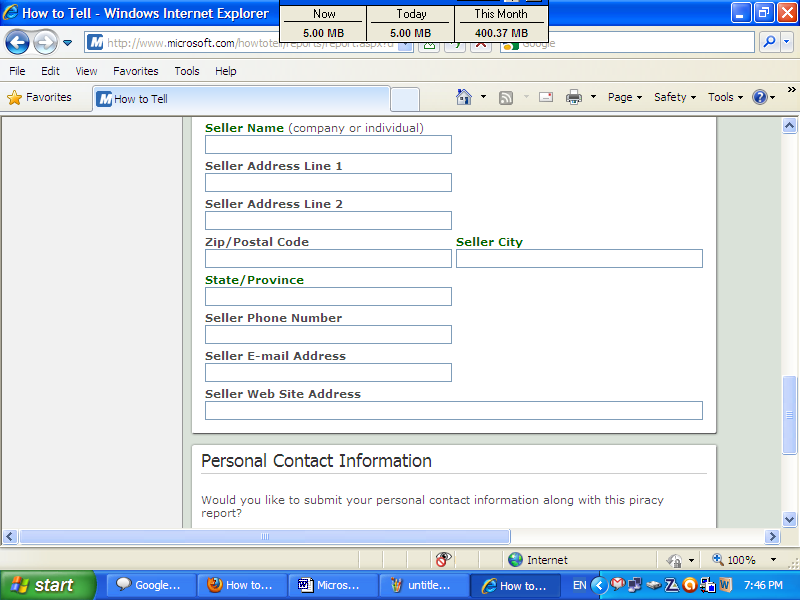Open the Edit menu
Viewport: 800px width, 600px height.
click(x=50, y=71)
